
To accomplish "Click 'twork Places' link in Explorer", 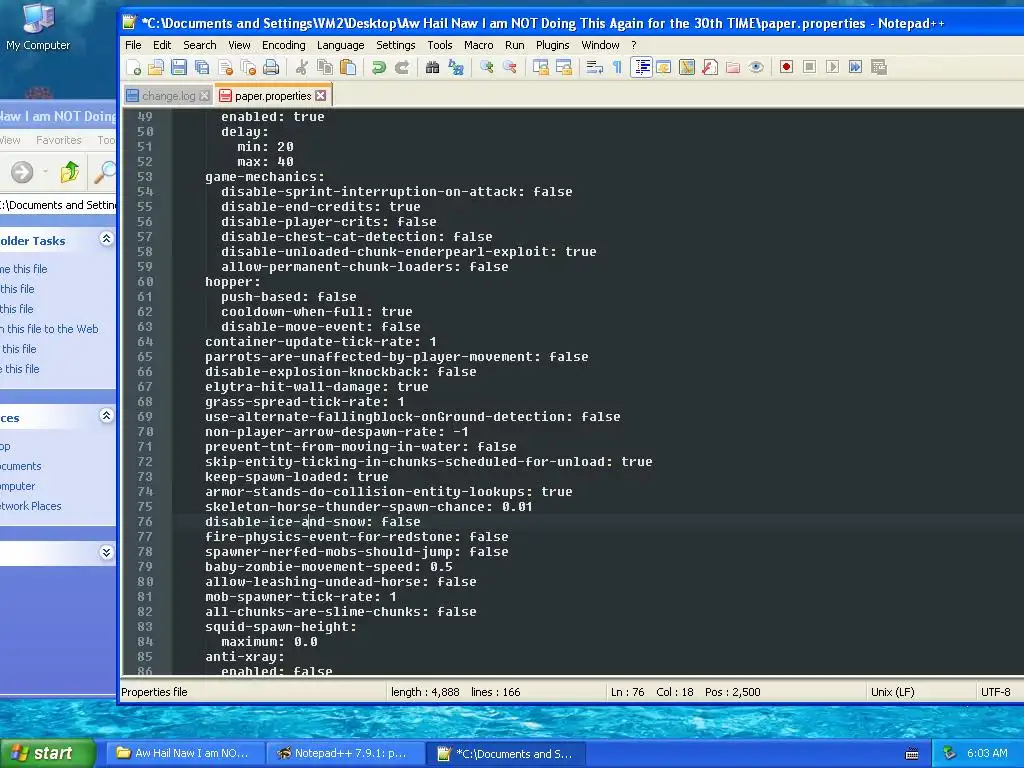I will point(31,506).
